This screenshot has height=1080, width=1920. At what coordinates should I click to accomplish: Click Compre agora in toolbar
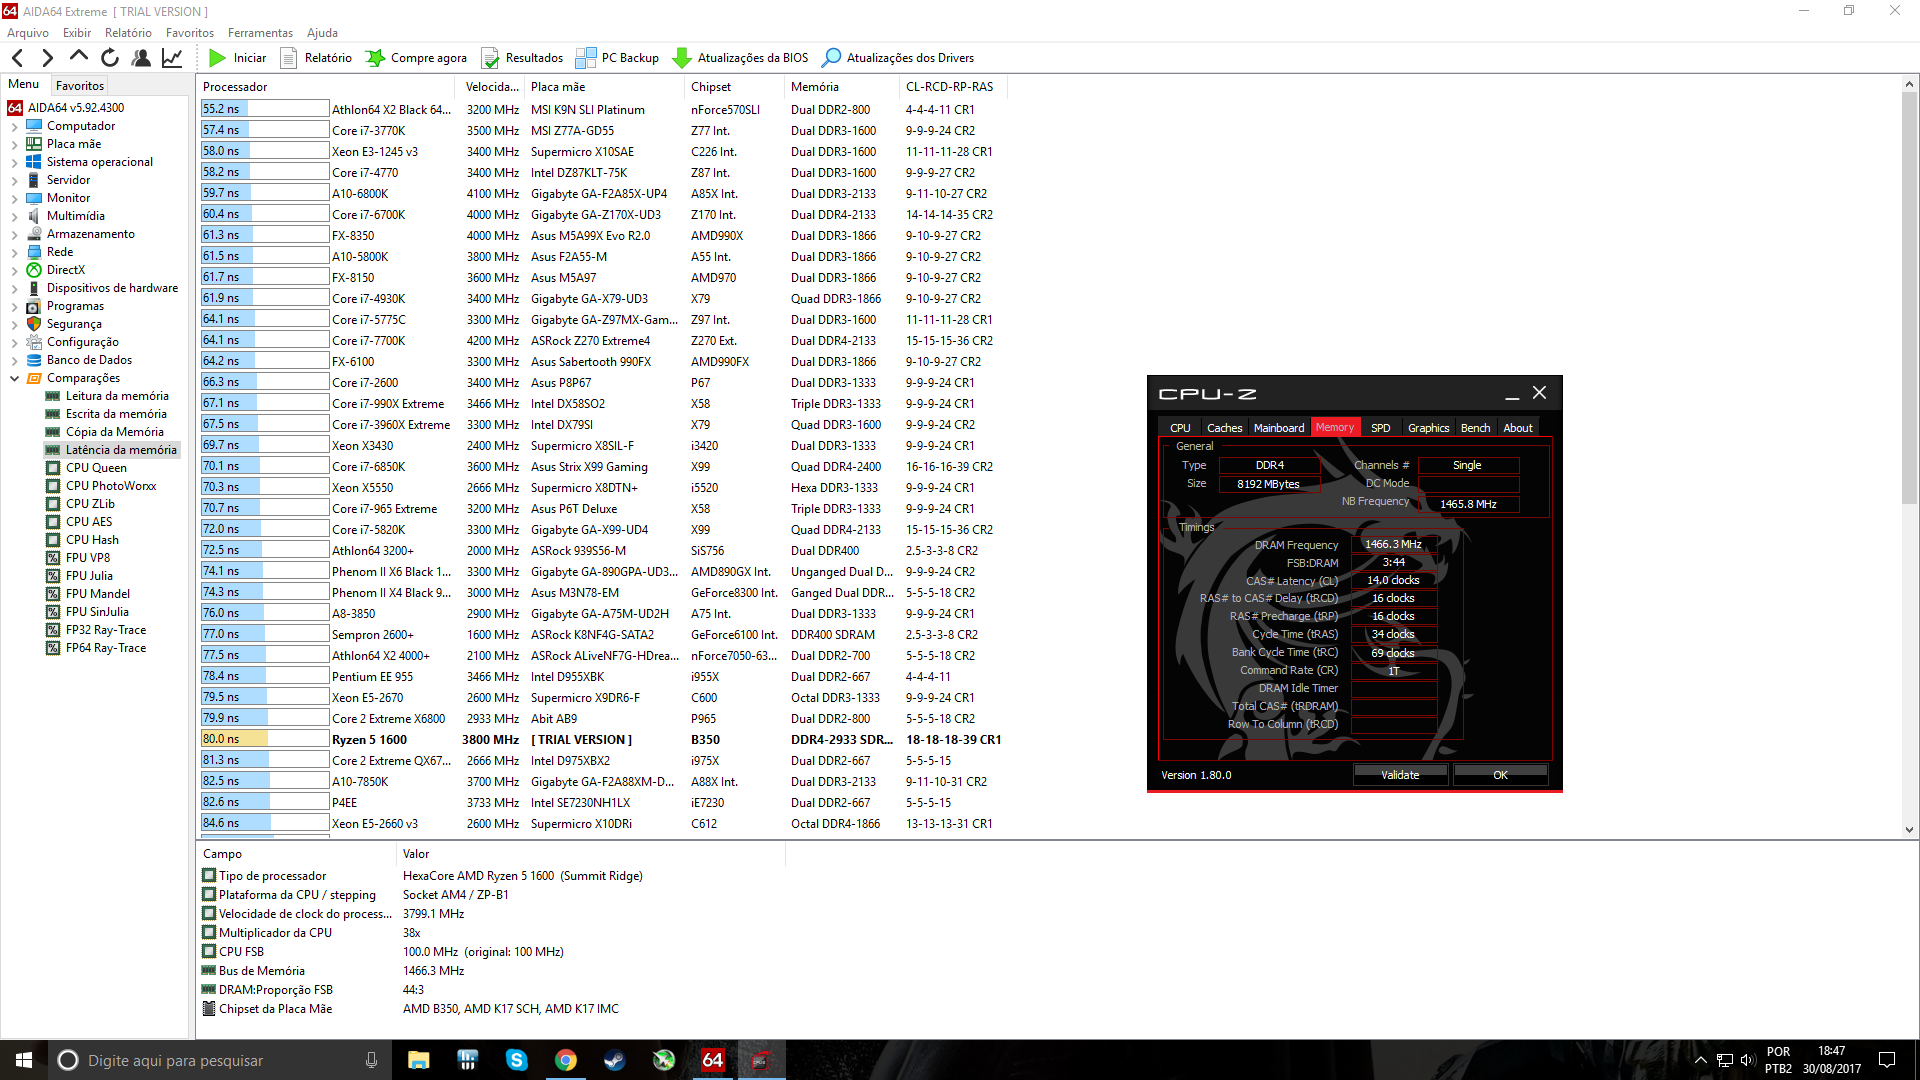[417, 58]
